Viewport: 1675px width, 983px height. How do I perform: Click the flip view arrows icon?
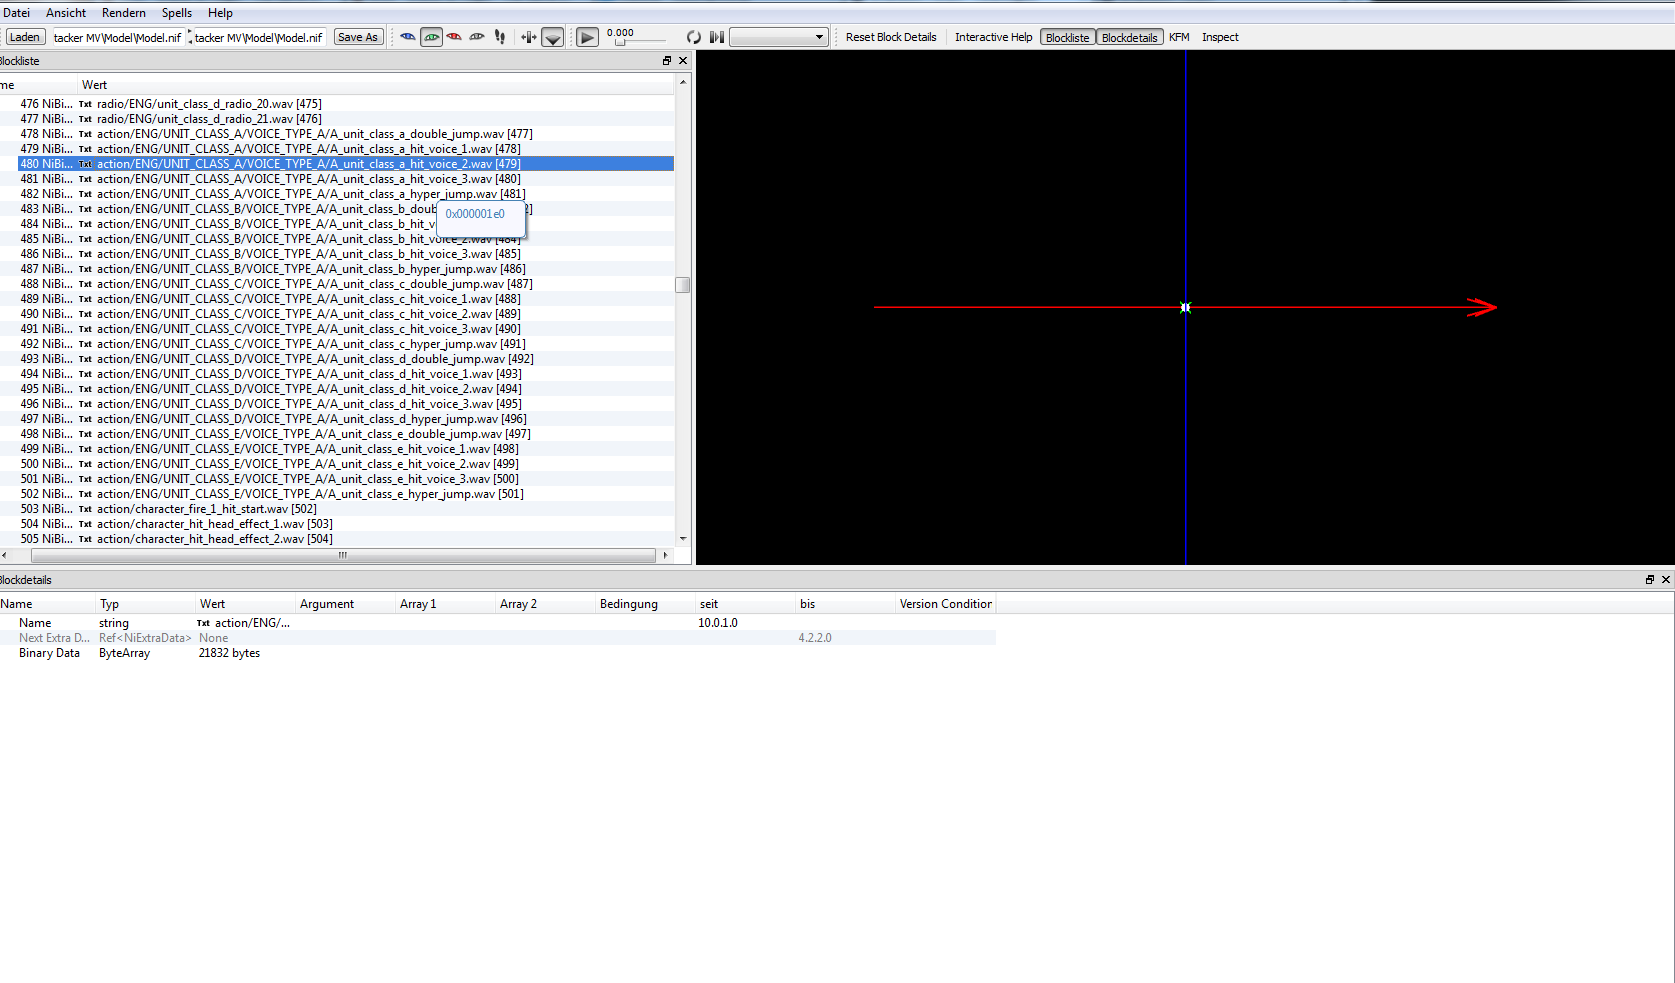coord(528,37)
